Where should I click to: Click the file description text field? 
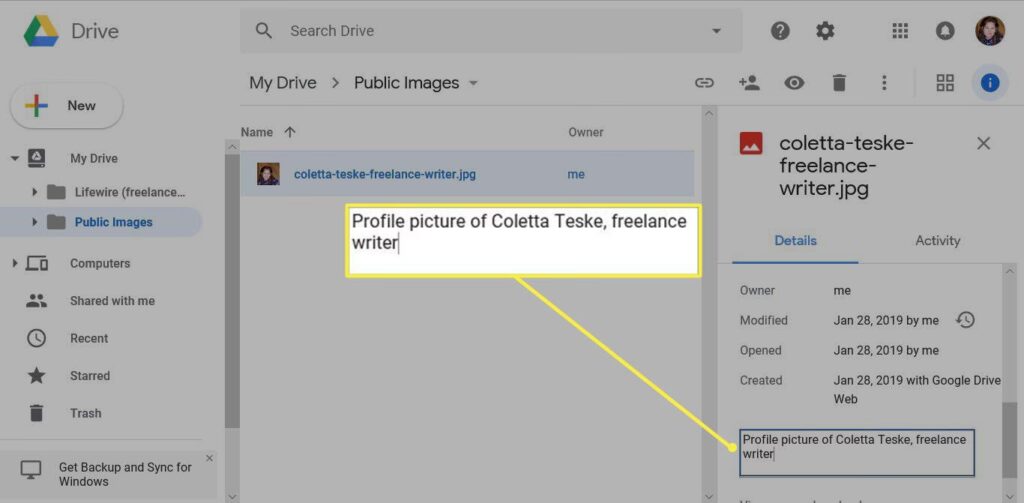(856, 453)
